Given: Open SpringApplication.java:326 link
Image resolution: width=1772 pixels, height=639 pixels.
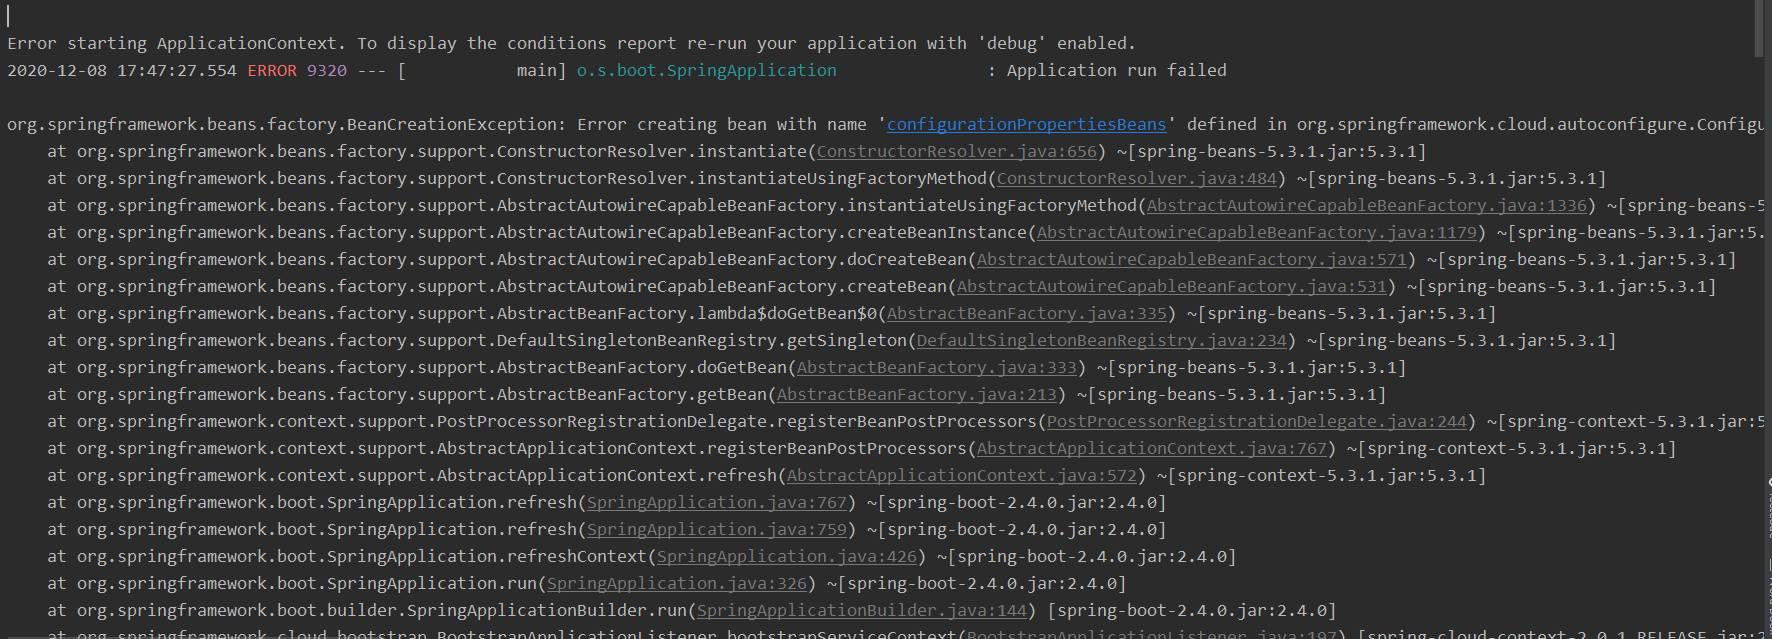Looking at the screenshot, I should 676,583.
